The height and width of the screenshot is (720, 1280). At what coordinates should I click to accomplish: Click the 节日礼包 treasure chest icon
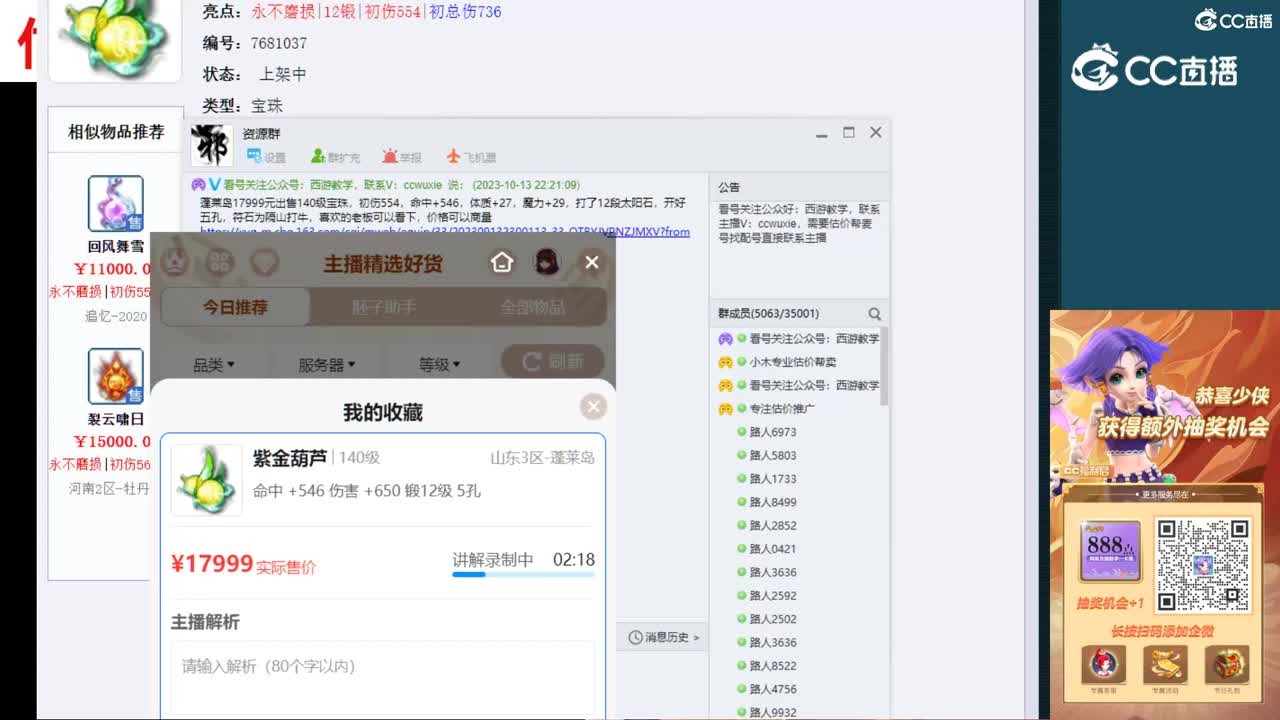click(1226, 664)
